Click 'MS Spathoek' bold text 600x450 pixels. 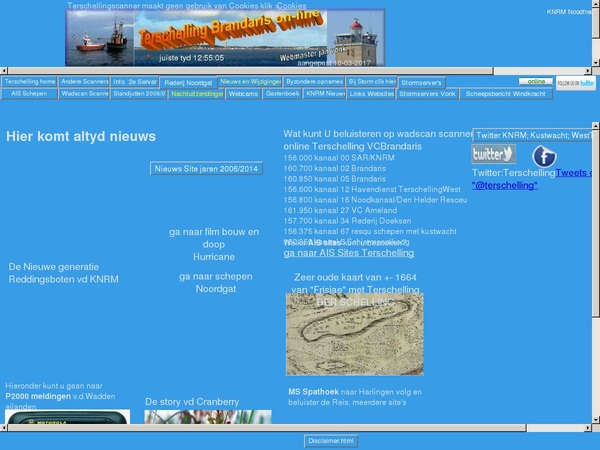click(x=313, y=392)
